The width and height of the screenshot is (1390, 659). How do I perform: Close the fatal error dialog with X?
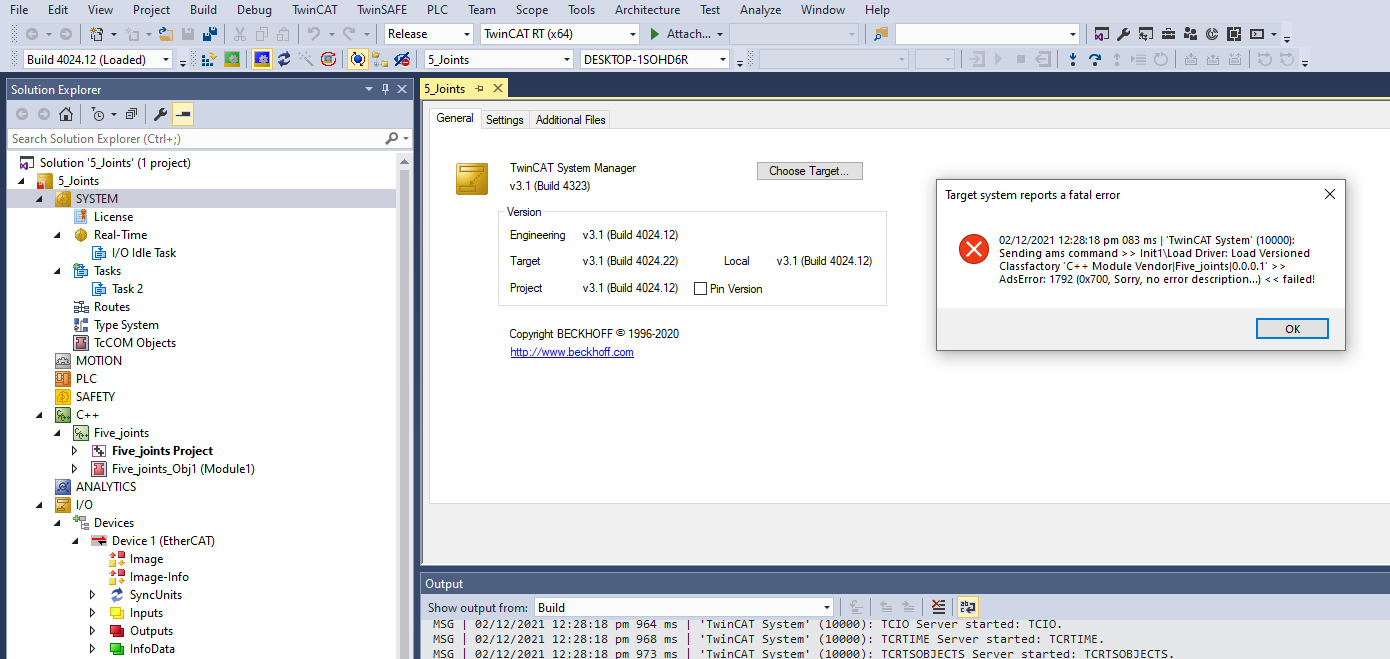1329,194
